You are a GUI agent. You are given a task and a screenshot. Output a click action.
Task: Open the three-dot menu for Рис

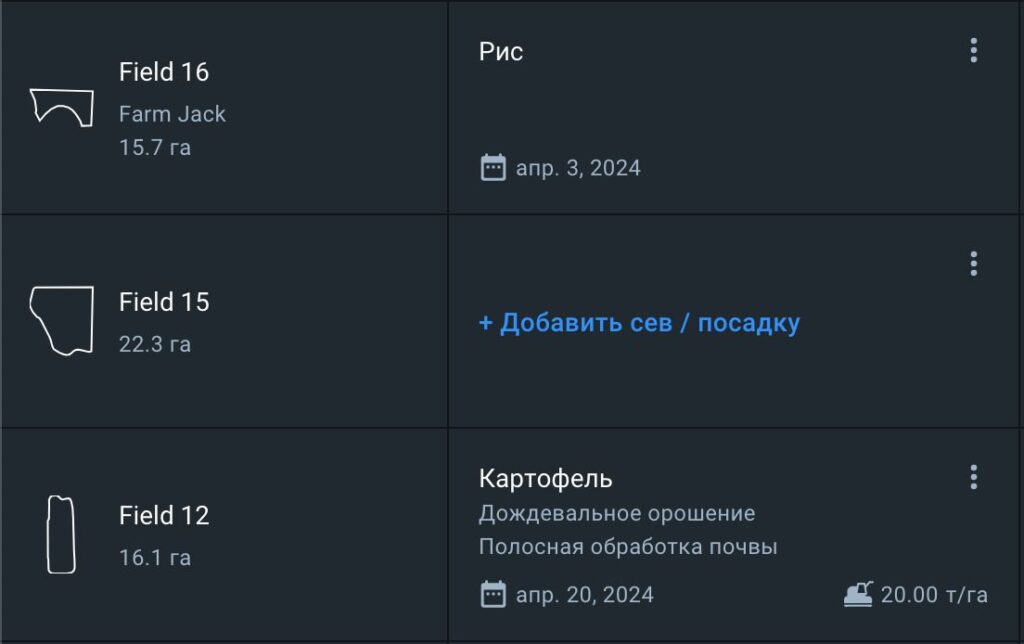973,51
